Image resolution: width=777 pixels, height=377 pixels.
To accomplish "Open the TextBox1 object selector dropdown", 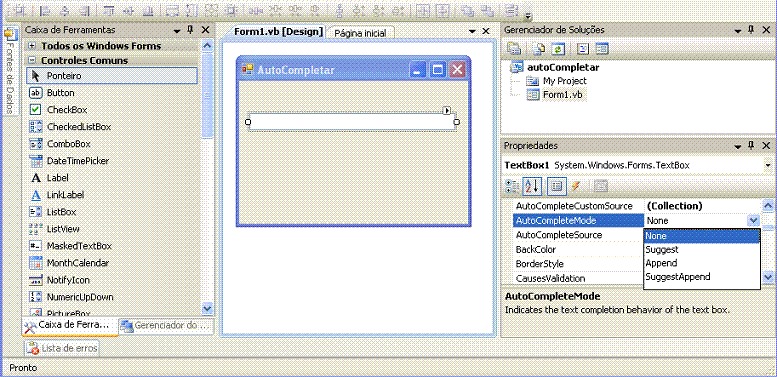I will pos(768,165).
